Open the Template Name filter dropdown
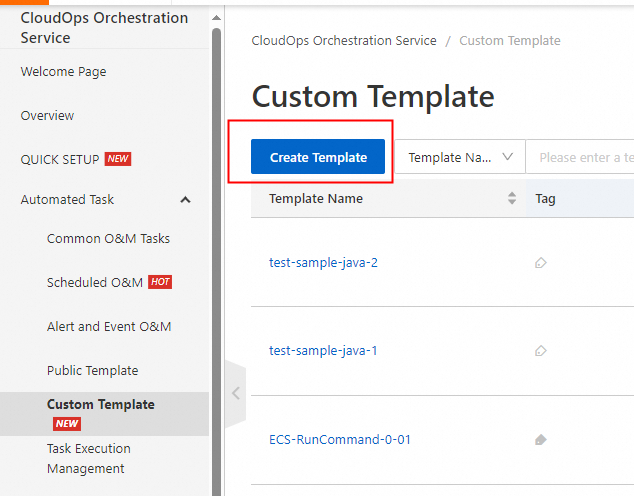This screenshot has width=634, height=496. (461, 157)
